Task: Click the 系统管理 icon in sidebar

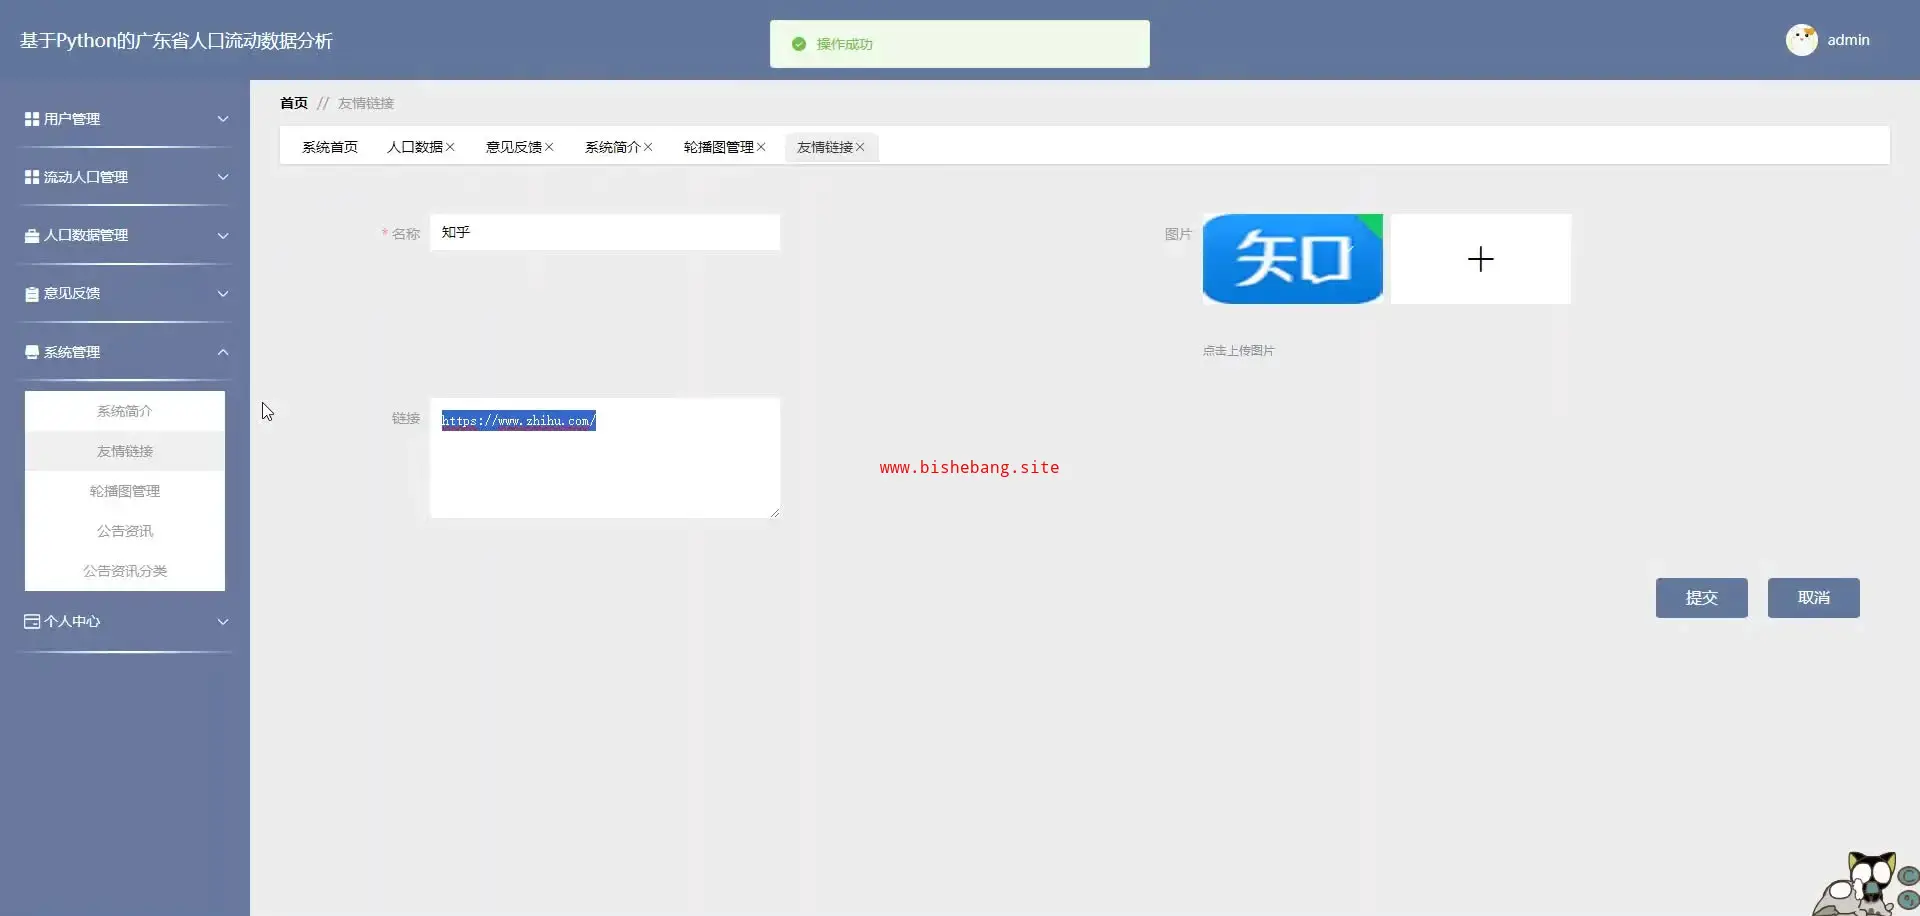Action: coord(32,352)
